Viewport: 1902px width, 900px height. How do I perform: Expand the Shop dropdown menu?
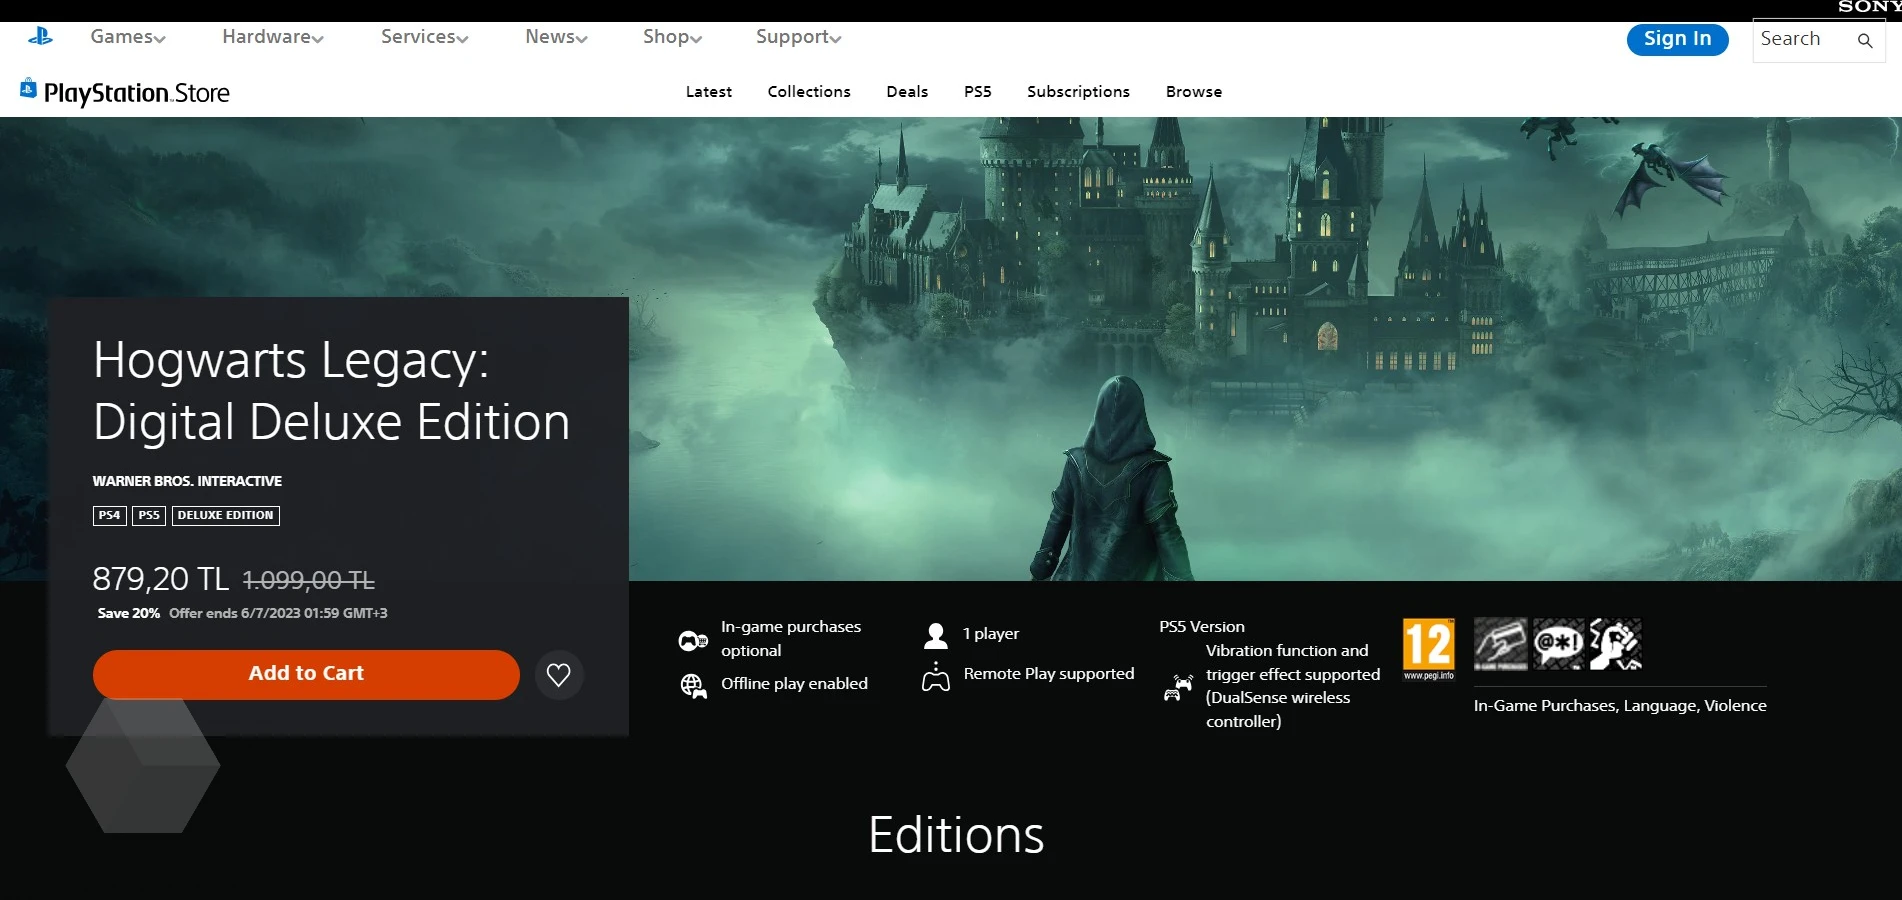click(673, 37)
